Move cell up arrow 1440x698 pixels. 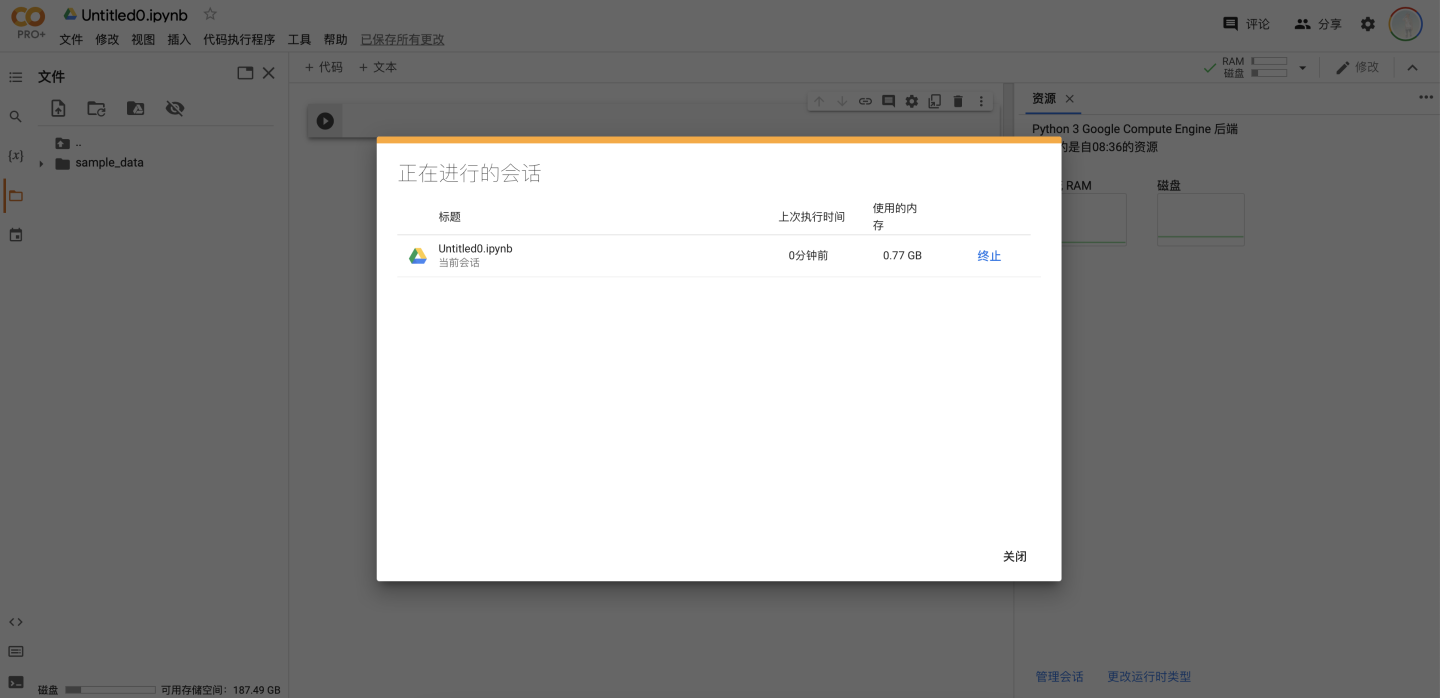(819, 101)
